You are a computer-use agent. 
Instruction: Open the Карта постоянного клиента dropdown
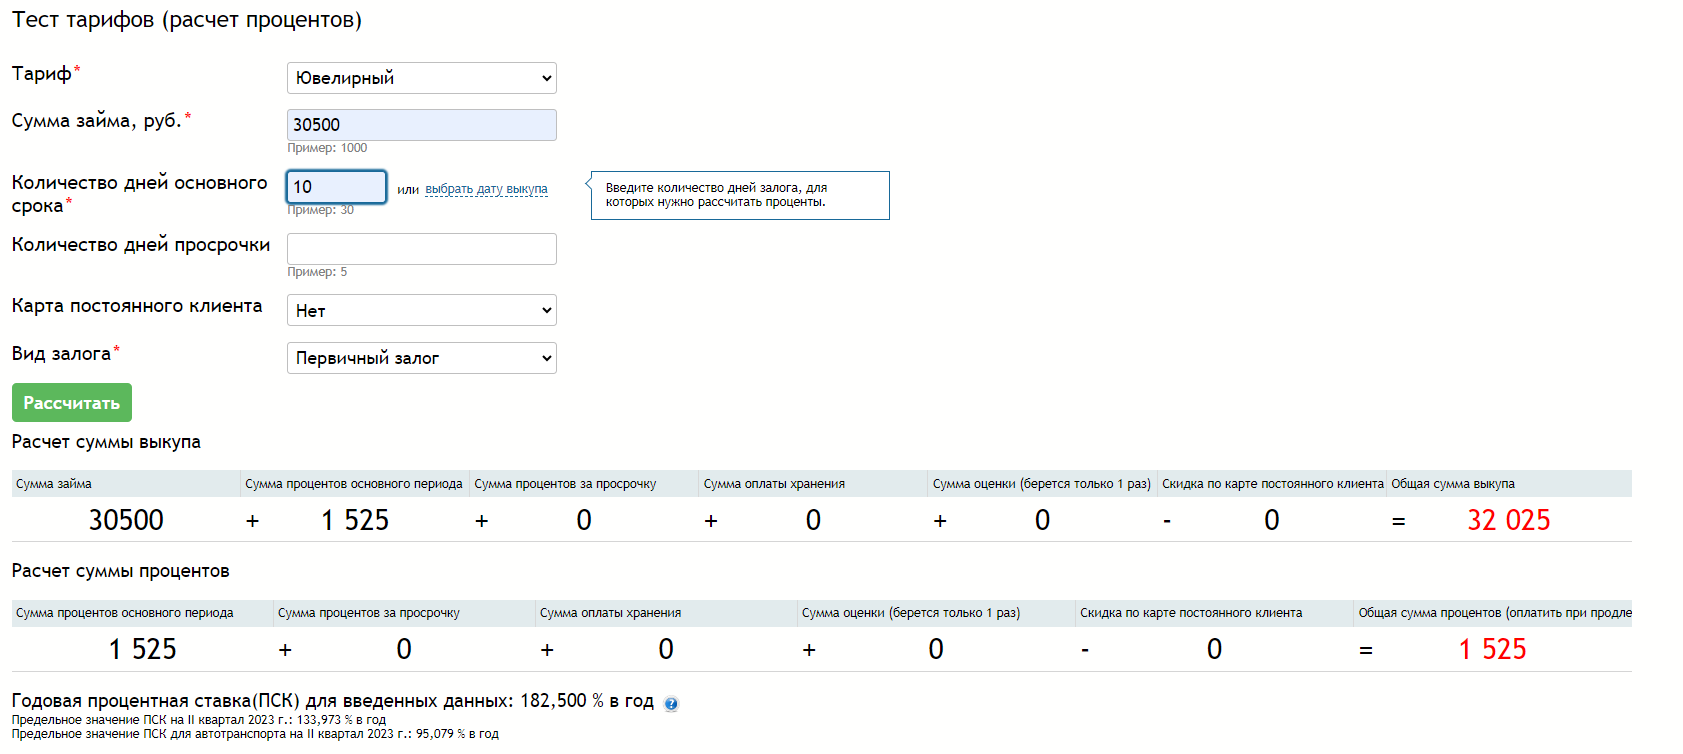click(421, 310)
